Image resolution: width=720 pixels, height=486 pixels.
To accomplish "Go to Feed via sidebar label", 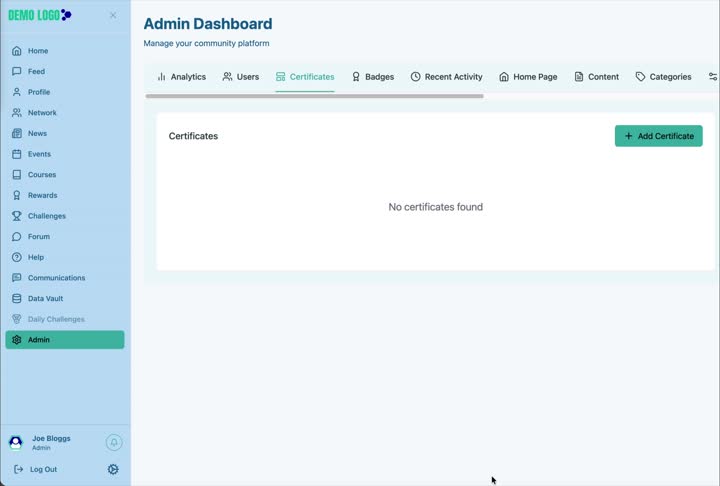I will point(36,72).
